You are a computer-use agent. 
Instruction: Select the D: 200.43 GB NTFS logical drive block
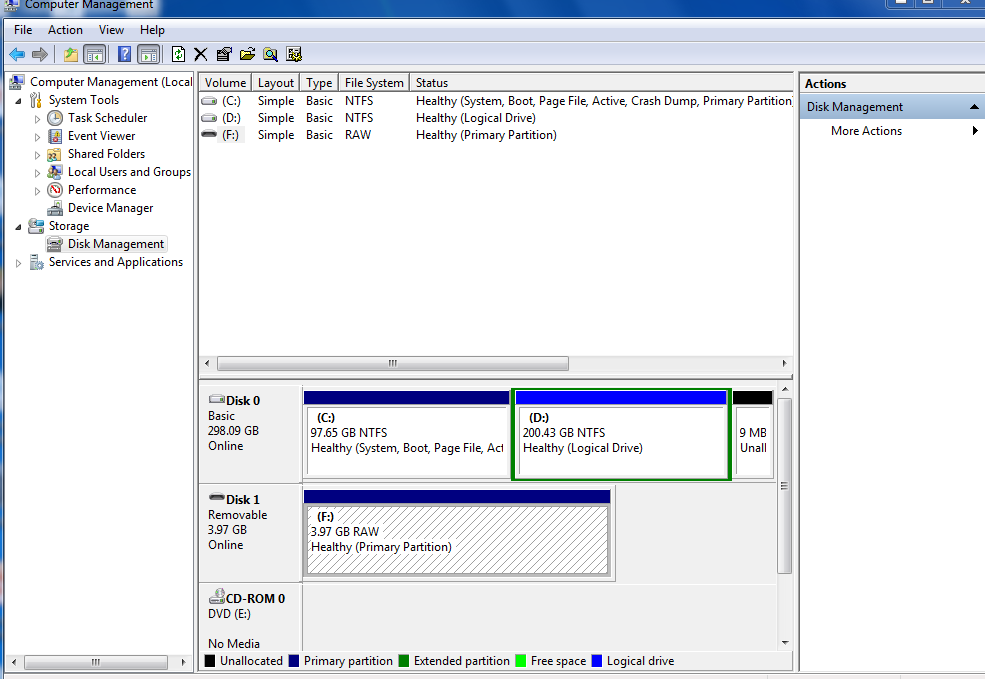(x=621, y=434)
